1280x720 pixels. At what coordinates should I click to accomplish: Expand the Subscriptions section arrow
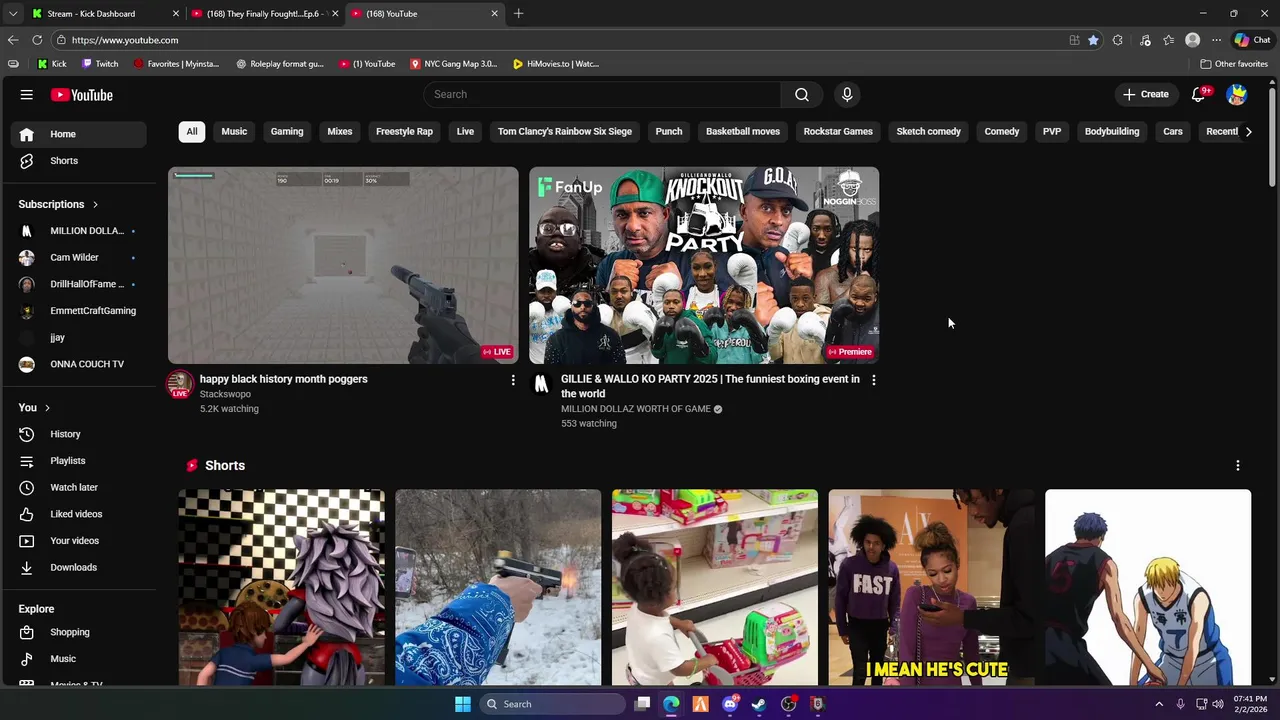point(95,205)
